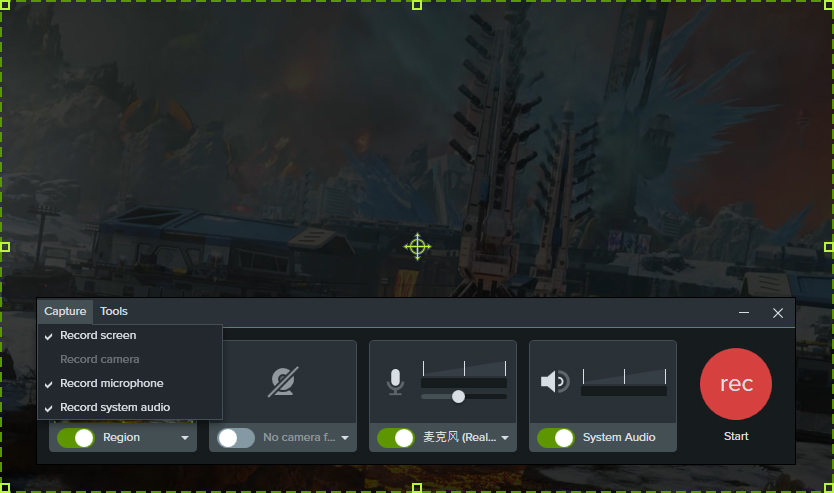Turn off the Region screen recording toggle

(76, 437)
